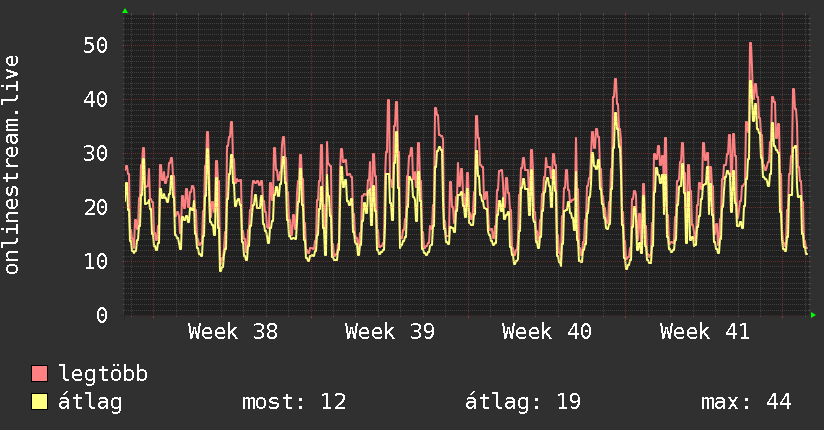Click the 50 value on y-axis
Screen dimensions: 824x430
(x=96, y=46)
